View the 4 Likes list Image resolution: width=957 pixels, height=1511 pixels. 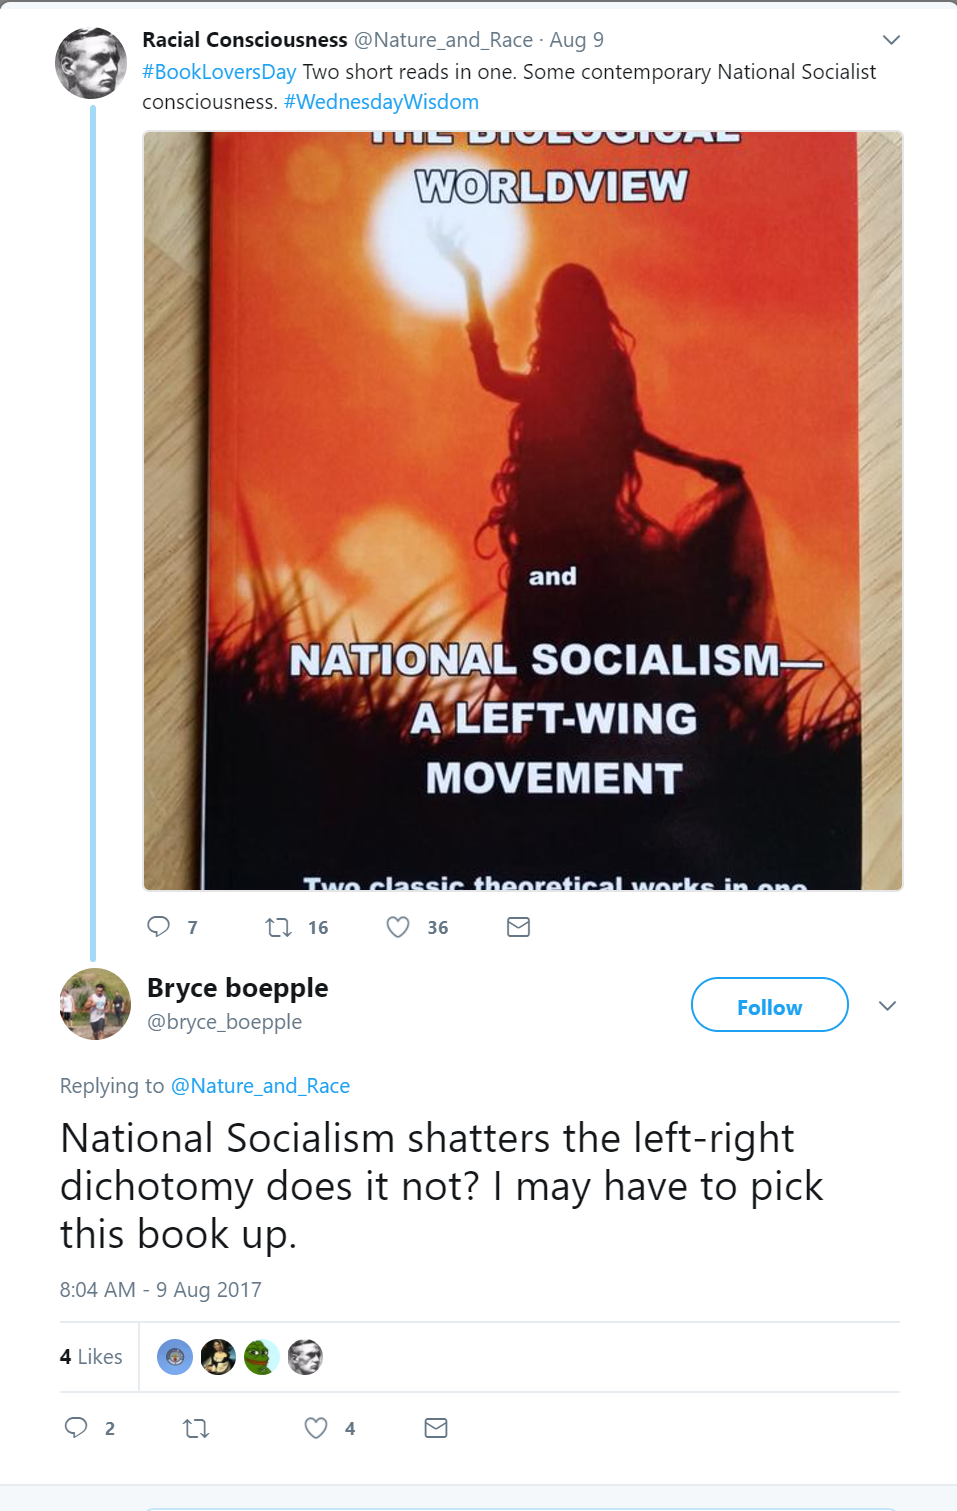[x=91, y=1357]
